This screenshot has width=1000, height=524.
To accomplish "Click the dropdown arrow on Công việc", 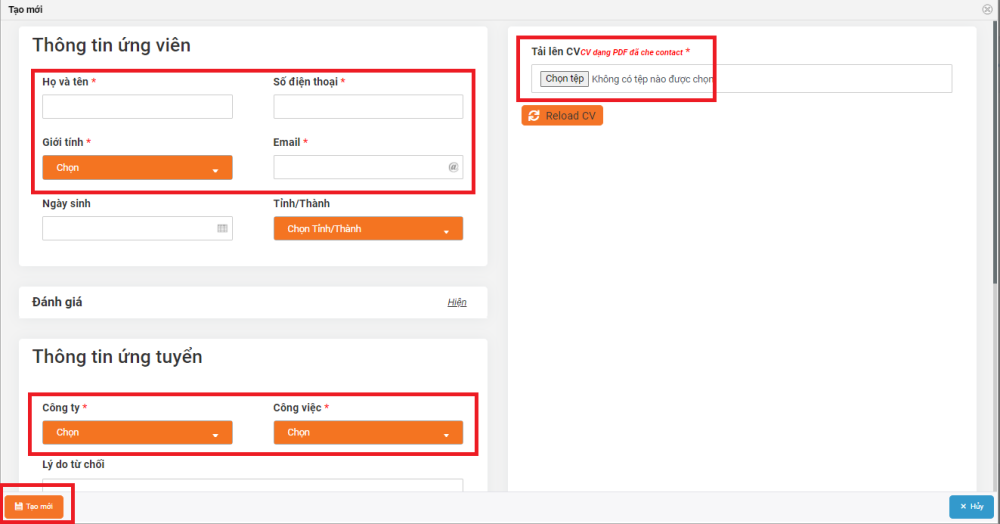I will click(446, 434).
